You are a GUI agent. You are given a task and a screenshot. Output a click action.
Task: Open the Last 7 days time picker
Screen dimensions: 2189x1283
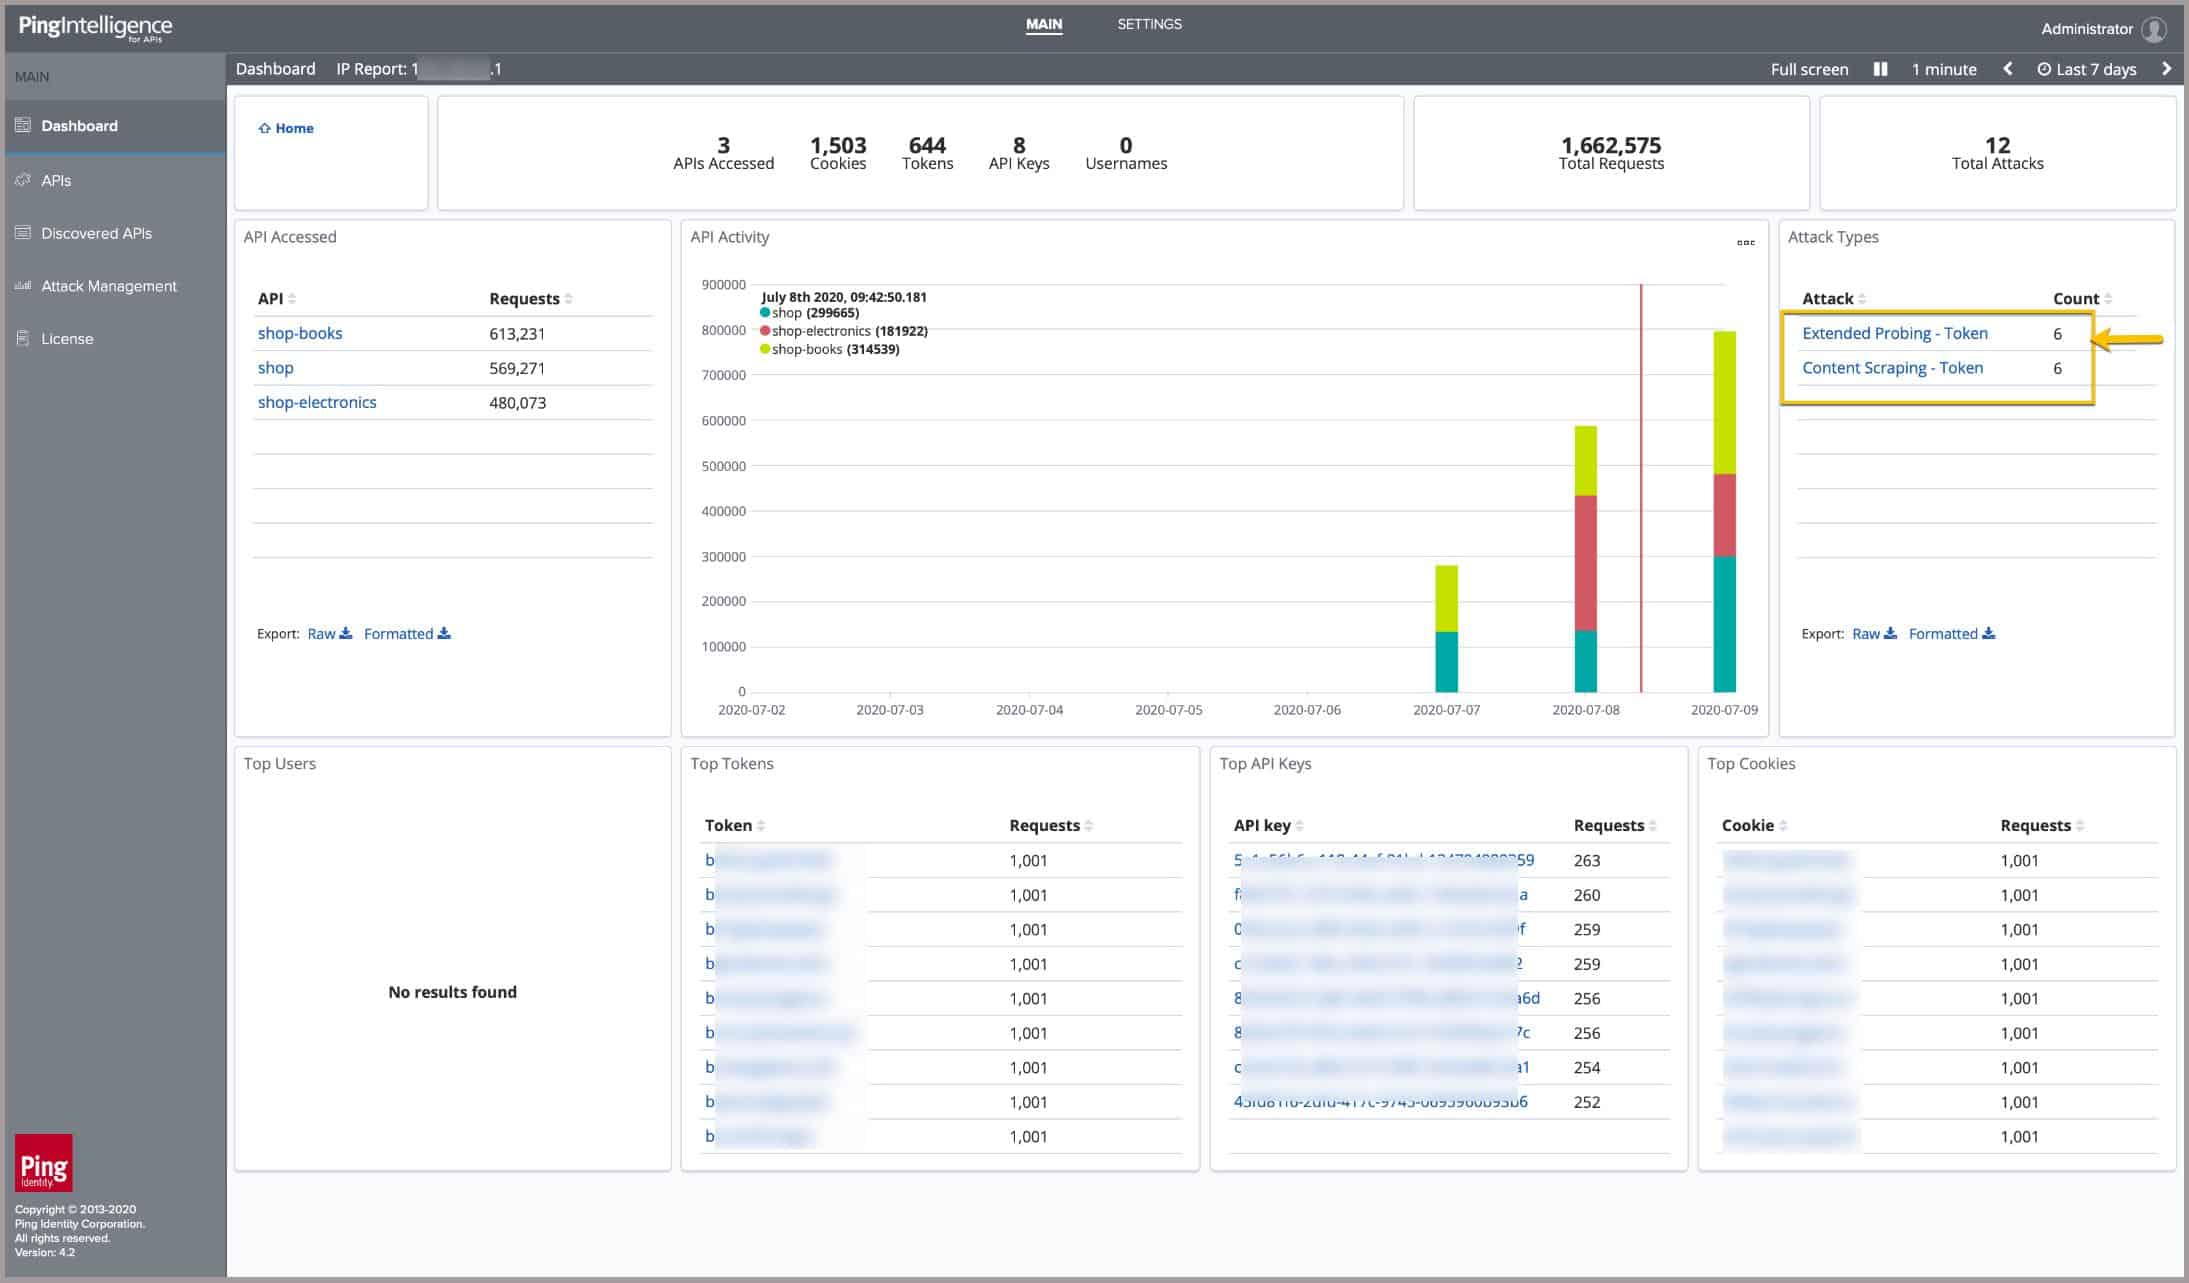click(x=2086, y=69)
